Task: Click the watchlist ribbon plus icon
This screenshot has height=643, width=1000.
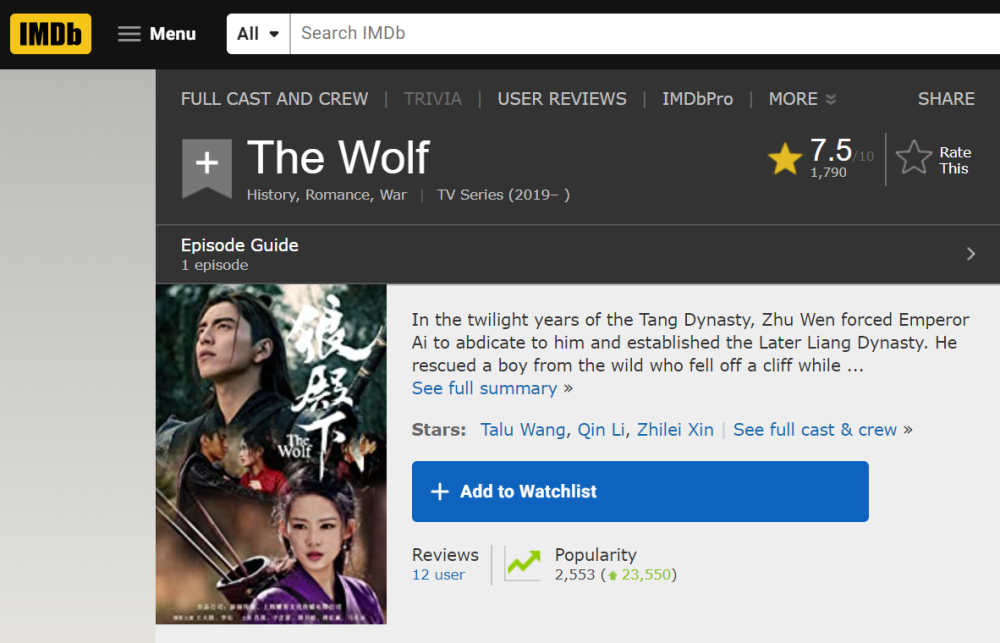Action: coord(206,165)
